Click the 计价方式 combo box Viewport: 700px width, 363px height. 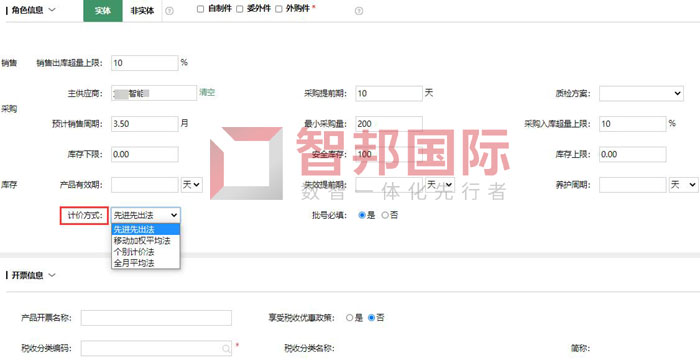tap(146, 215)
